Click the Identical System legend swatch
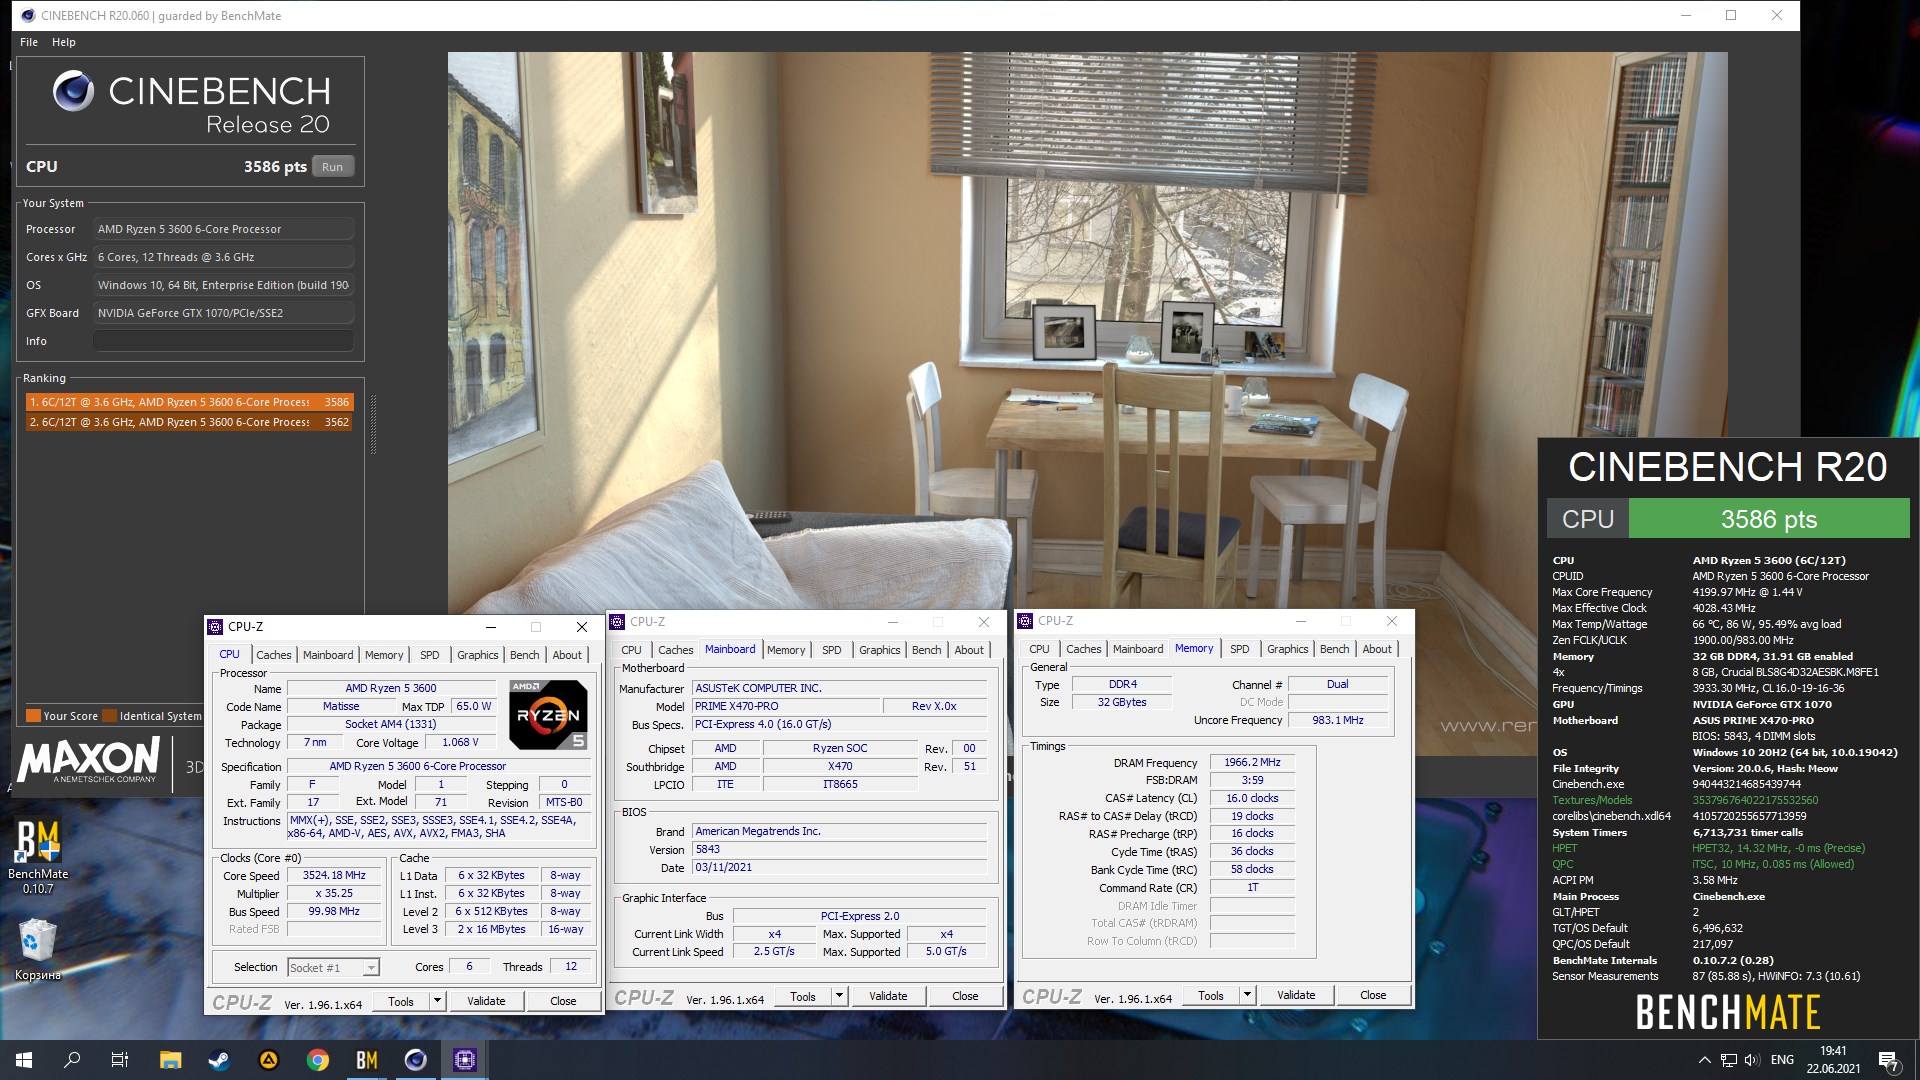Screen dimensions: 1920x1080 [110, 716]
